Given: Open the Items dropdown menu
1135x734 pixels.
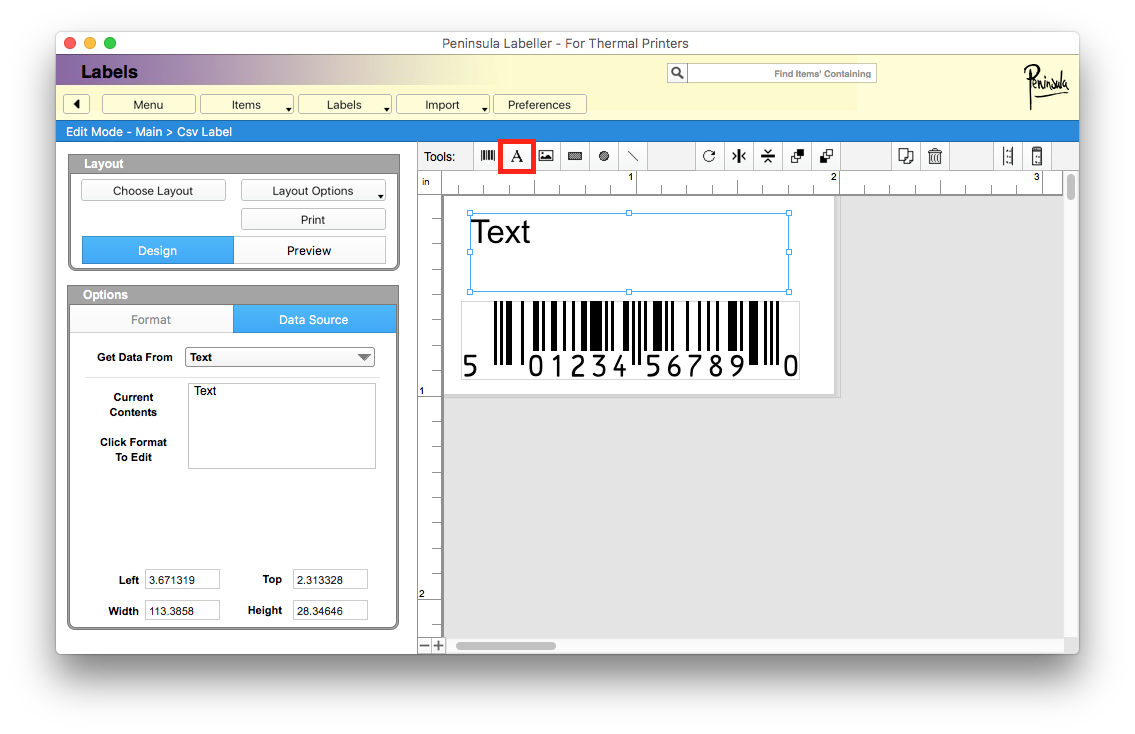Looking at the screenshot, I should tap(247, 104).
